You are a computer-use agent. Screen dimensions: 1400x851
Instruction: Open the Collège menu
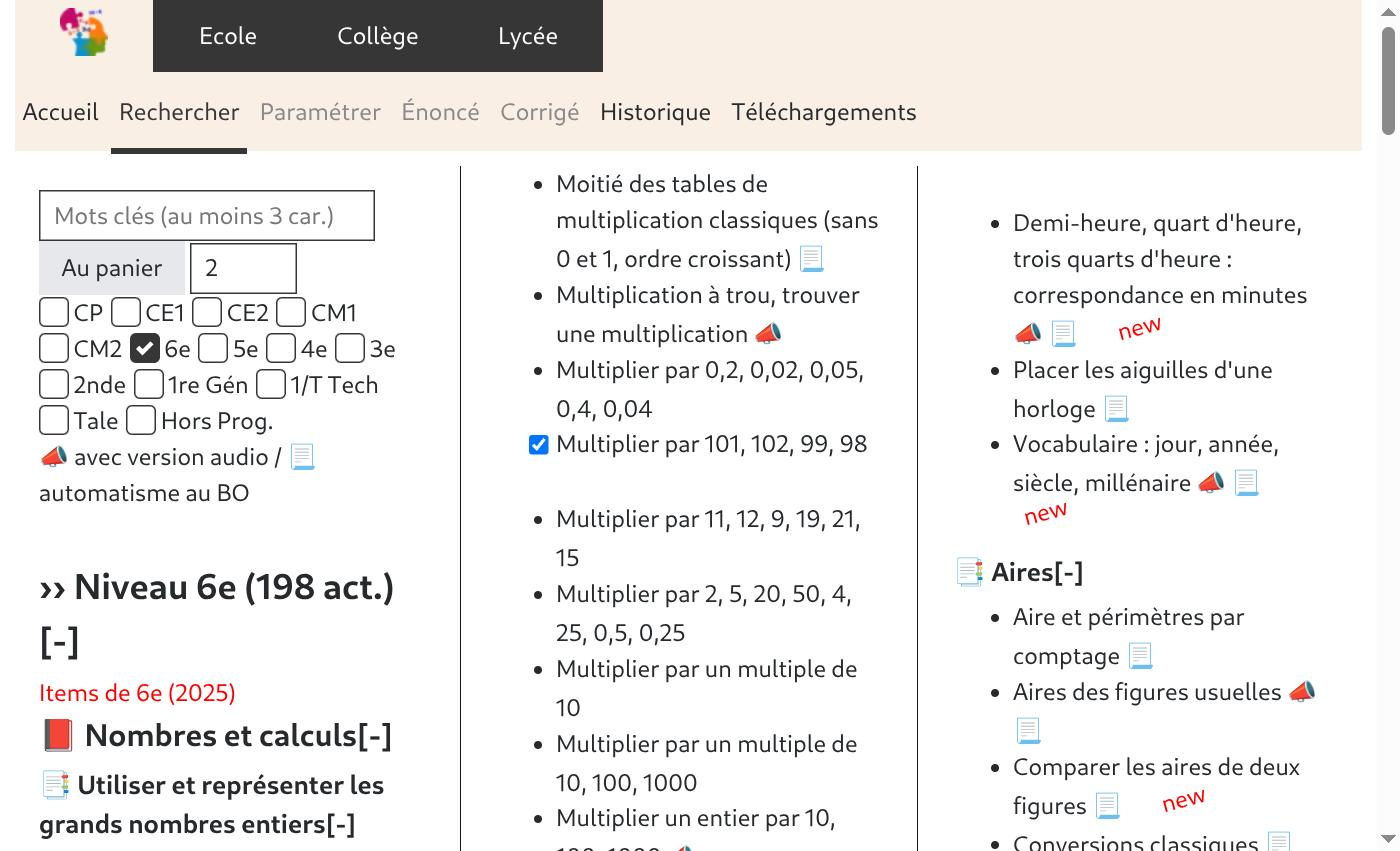pyautogui.click(x=378, y=36)
